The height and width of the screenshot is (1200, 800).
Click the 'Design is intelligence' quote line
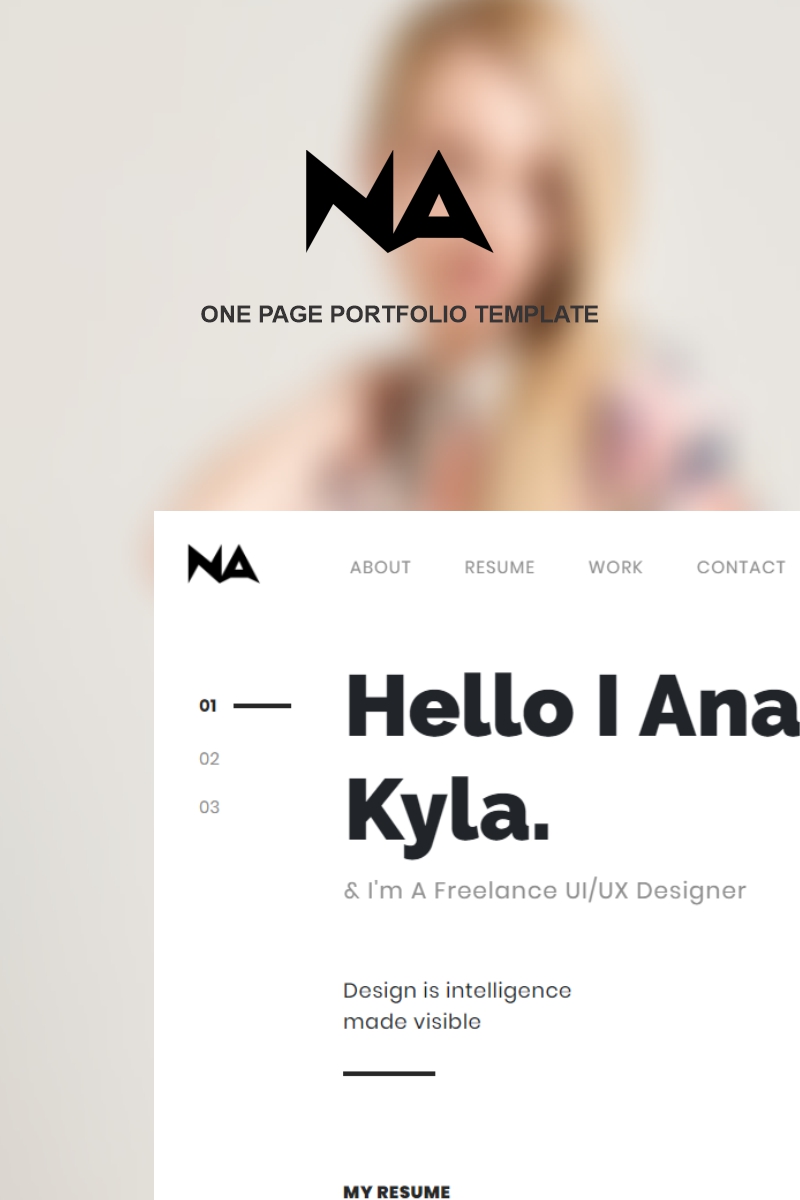(x=457, y=991)
